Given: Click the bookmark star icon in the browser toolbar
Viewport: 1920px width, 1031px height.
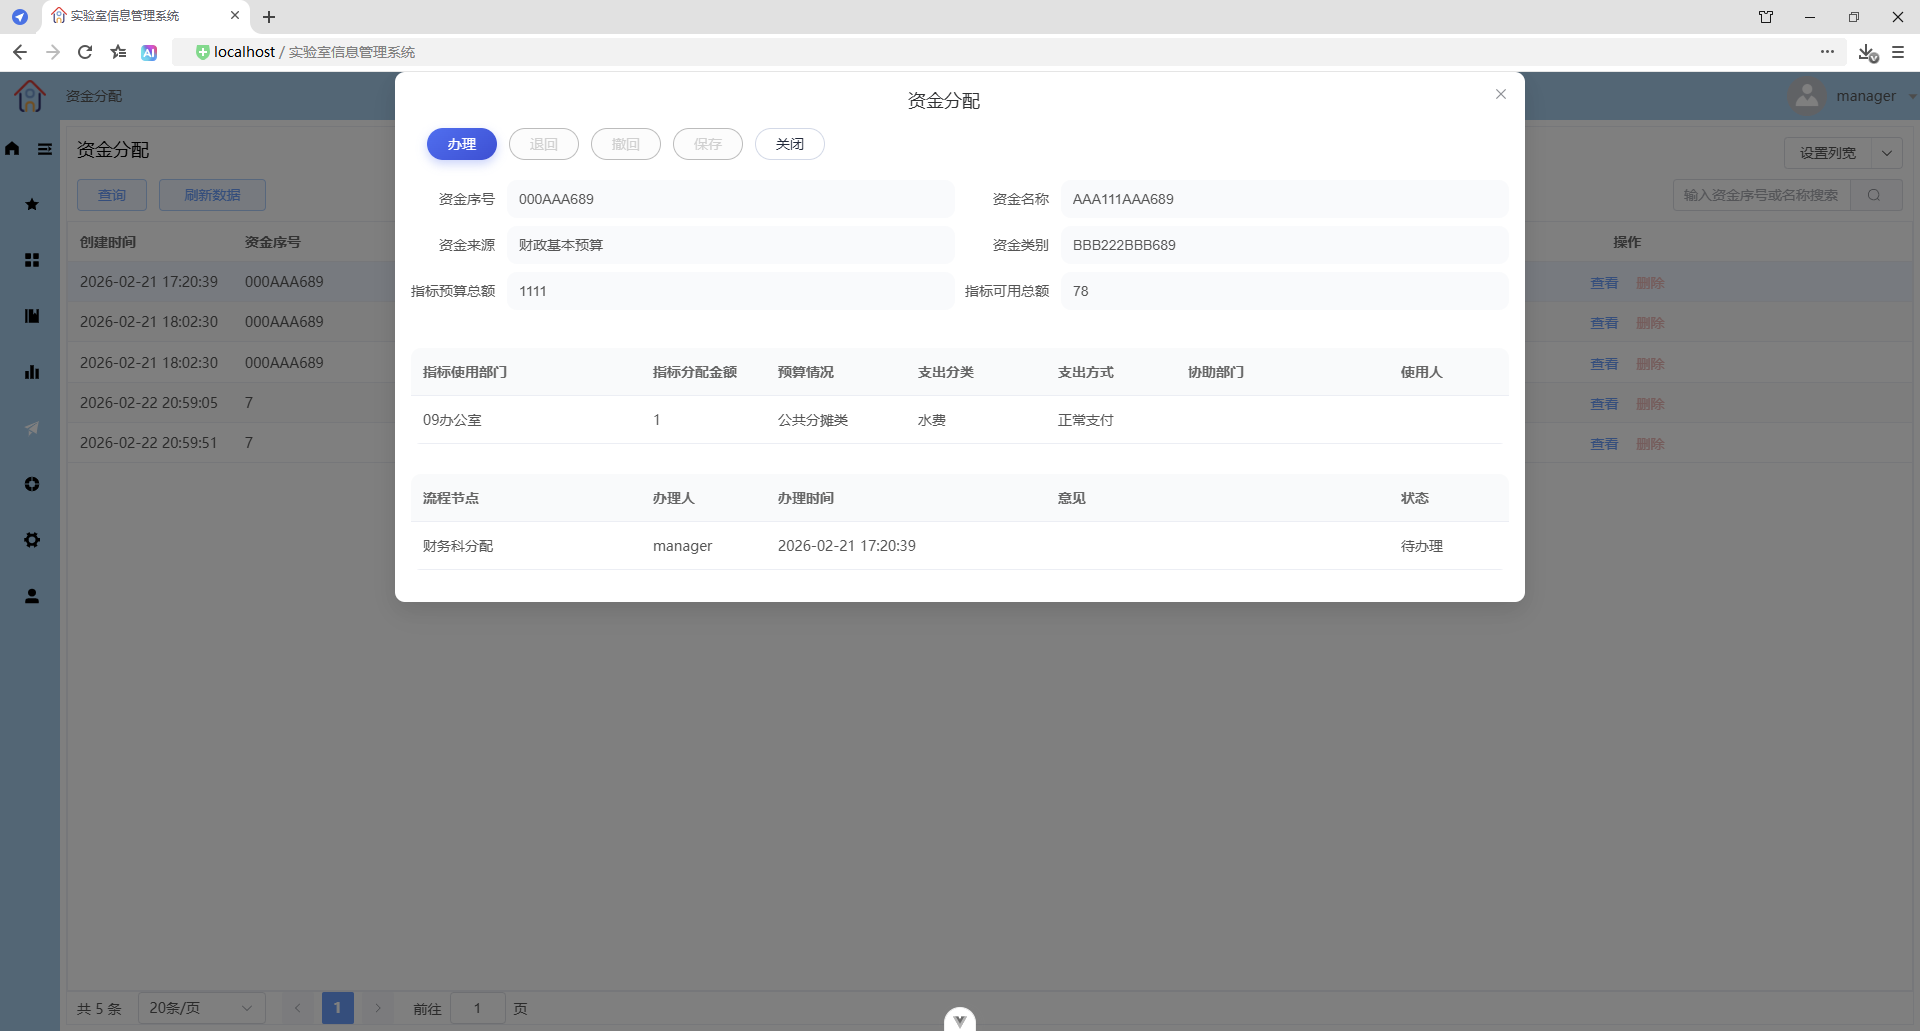Looking at the screenshot, I should click(118, 52).
